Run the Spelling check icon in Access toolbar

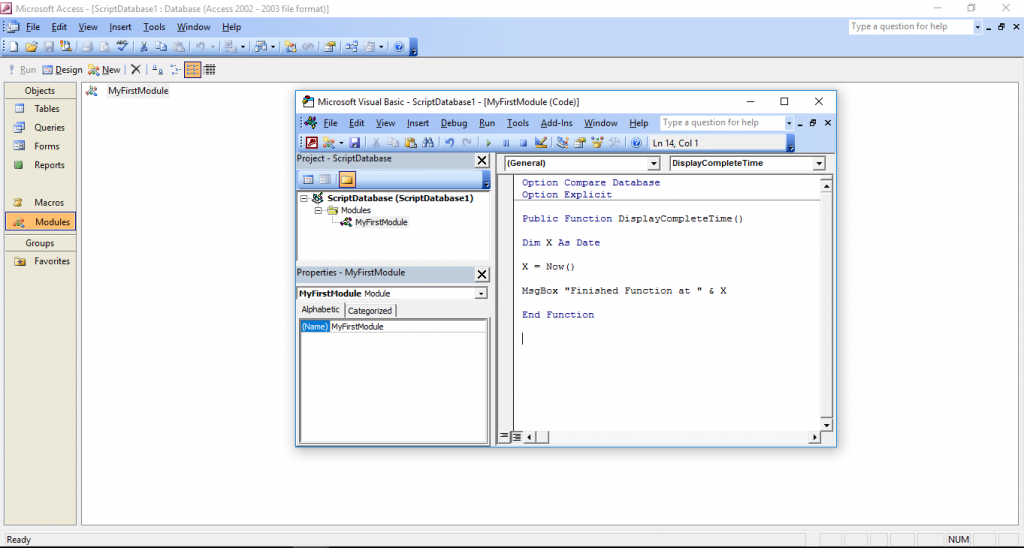point(122,46)
